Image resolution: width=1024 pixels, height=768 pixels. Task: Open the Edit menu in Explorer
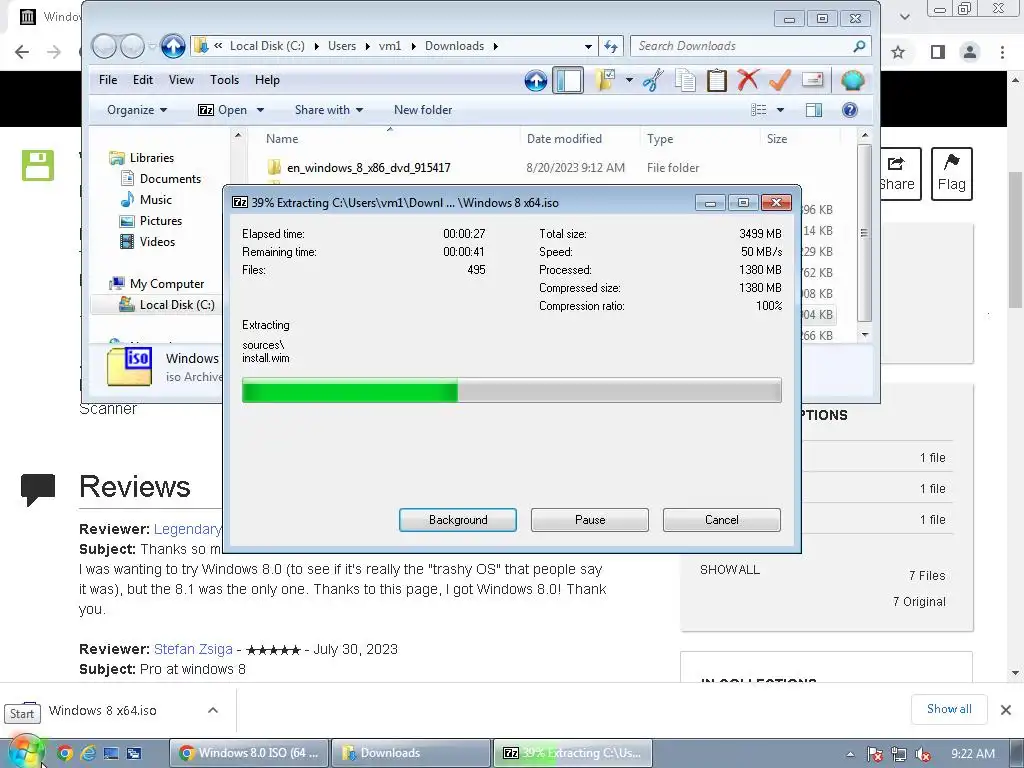pyautogui.click(x=142, y=80)
